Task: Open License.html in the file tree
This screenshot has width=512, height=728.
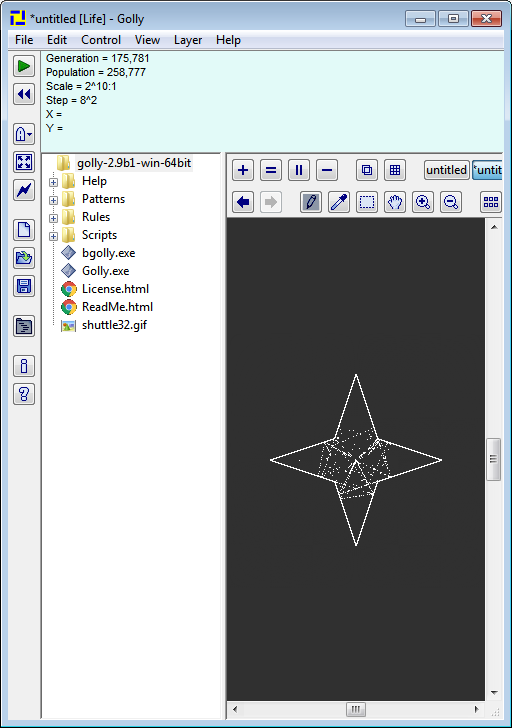Action: click(x=115, y=289)
